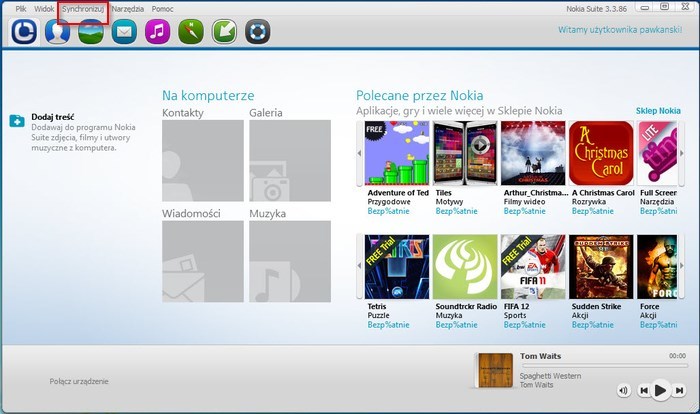Click Bezpłatnie under Adventure of Ted

point(388,211)
